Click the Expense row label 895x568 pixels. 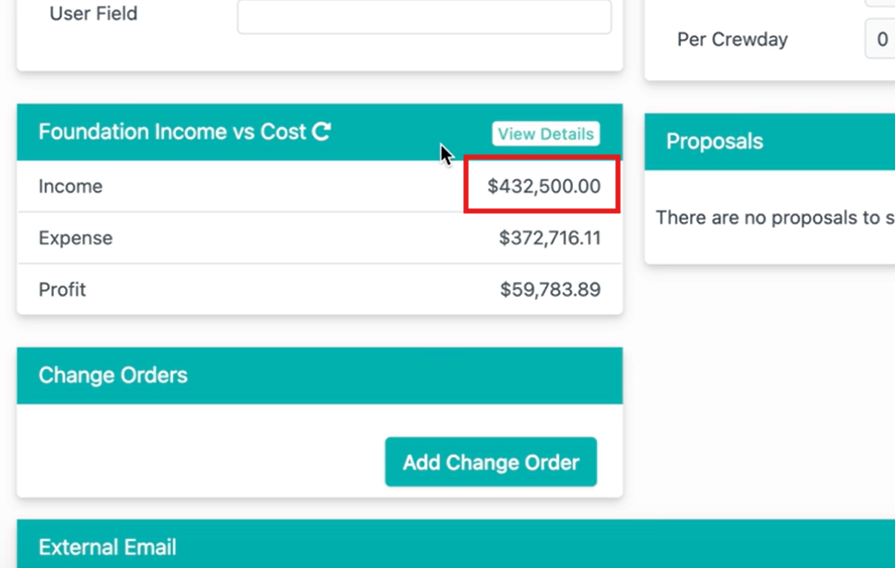(x=75, y=238)
